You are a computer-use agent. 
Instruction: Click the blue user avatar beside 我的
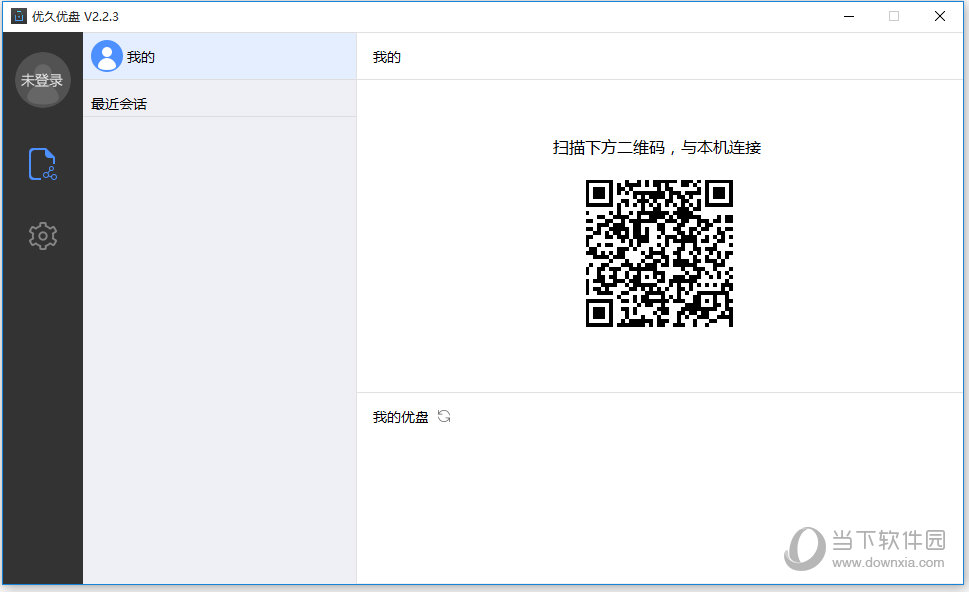(x=107, y=56)
